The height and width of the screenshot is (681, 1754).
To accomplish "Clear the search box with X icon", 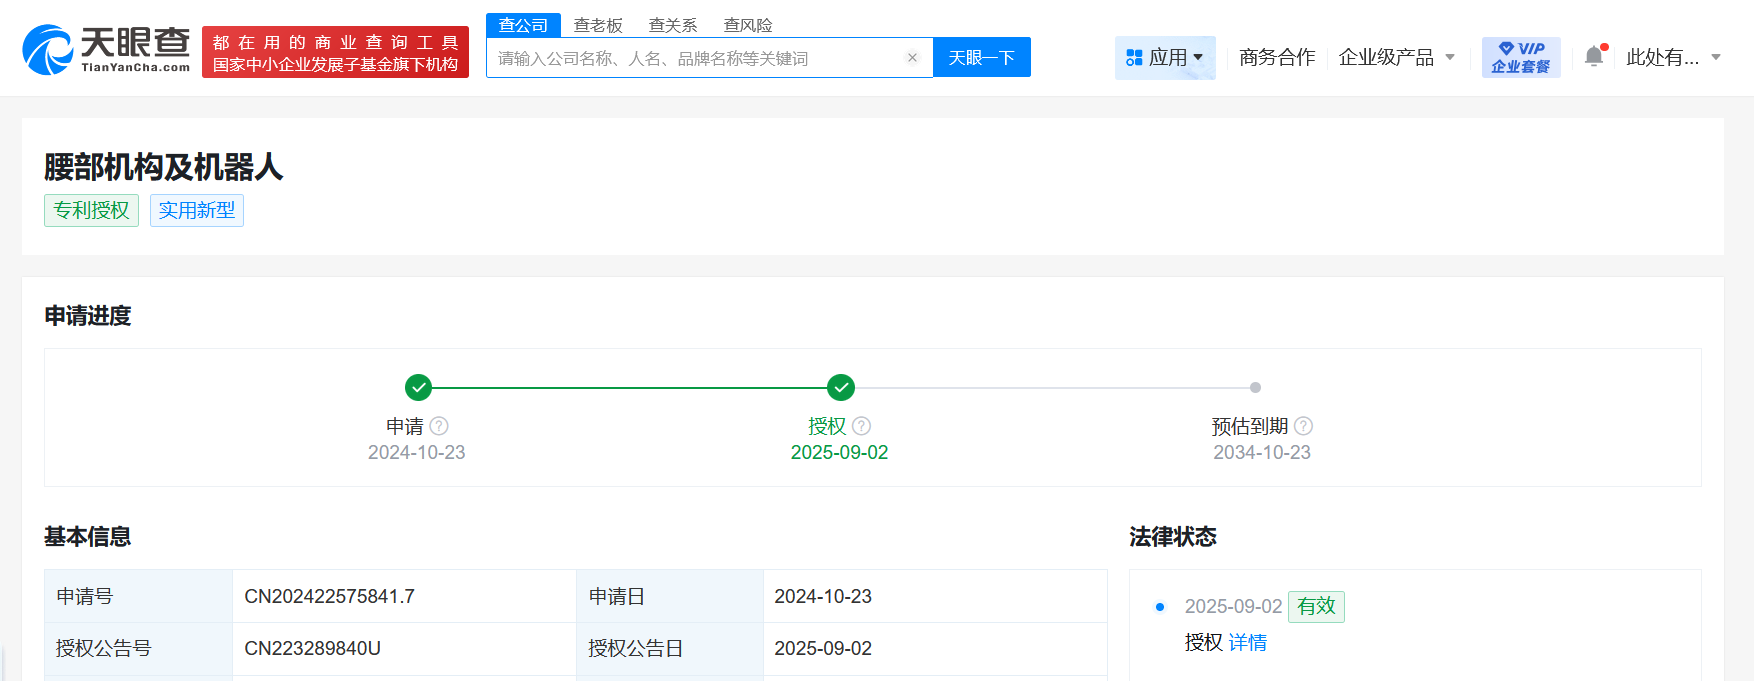I will click(x=912, y=58).
